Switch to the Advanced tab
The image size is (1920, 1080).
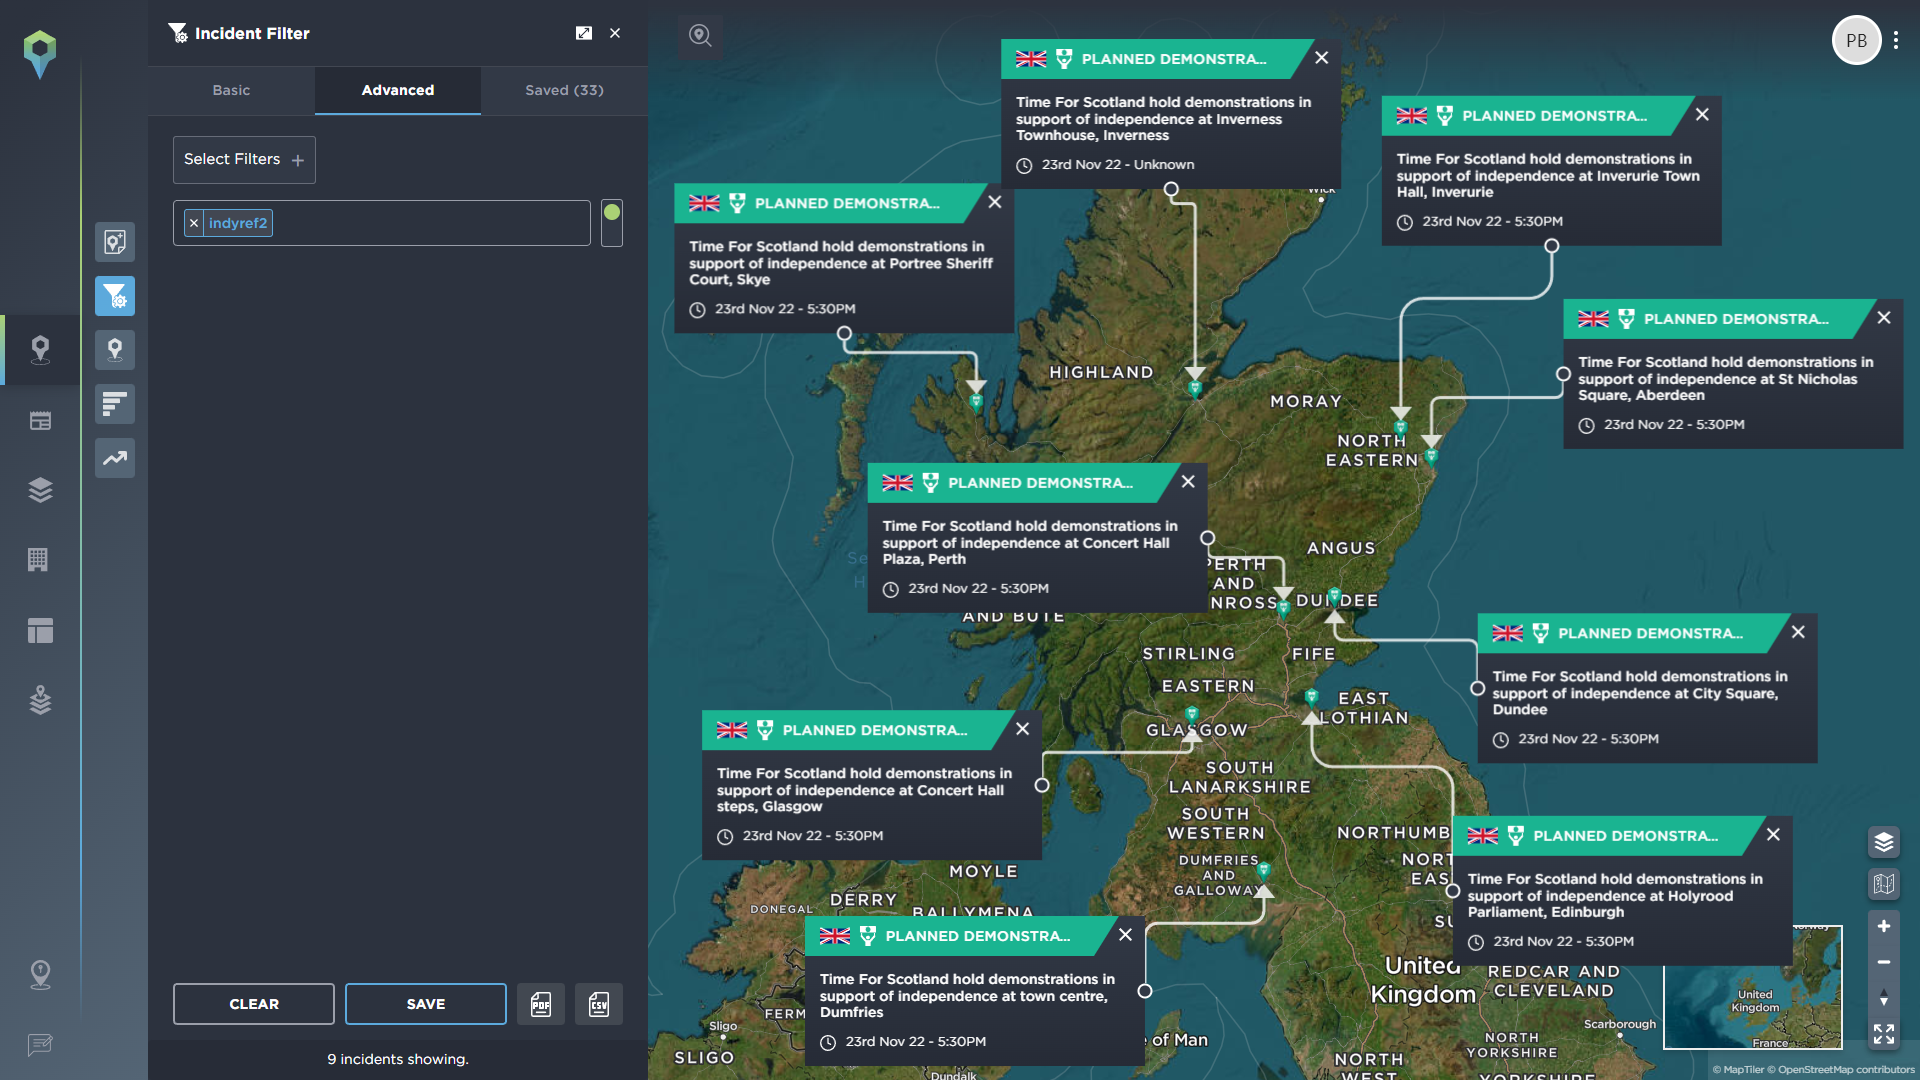coord(398,90)
